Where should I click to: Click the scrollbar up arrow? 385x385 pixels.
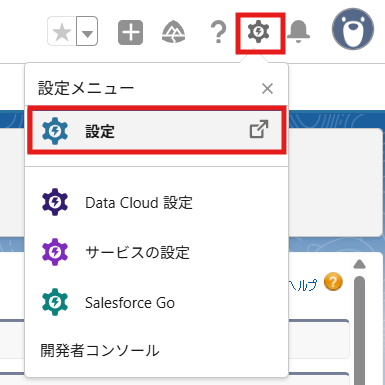(x=359, y=264)
